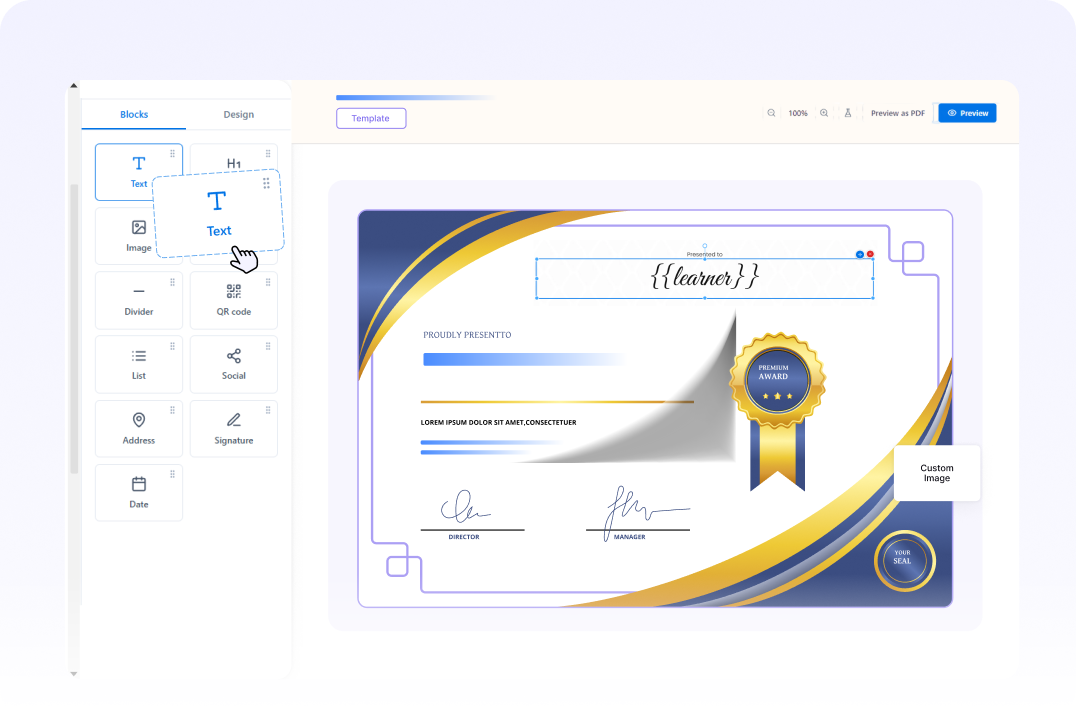1076x720 pixels.
Task: Click the Template button
Action: 371,118
